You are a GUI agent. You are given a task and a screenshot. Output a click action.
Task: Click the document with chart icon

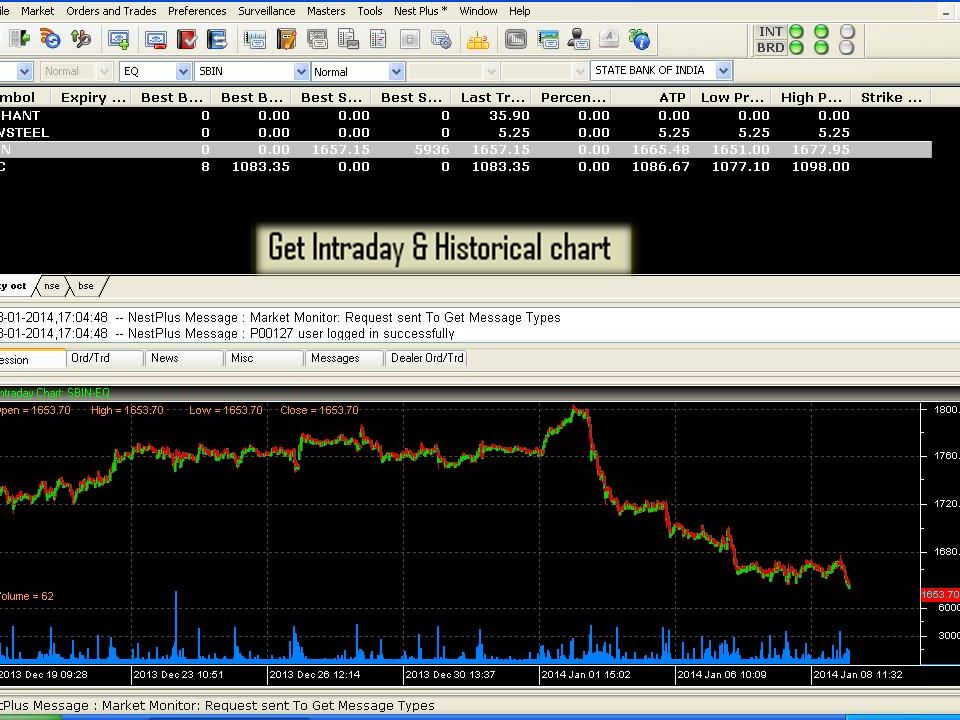[348, 40]
